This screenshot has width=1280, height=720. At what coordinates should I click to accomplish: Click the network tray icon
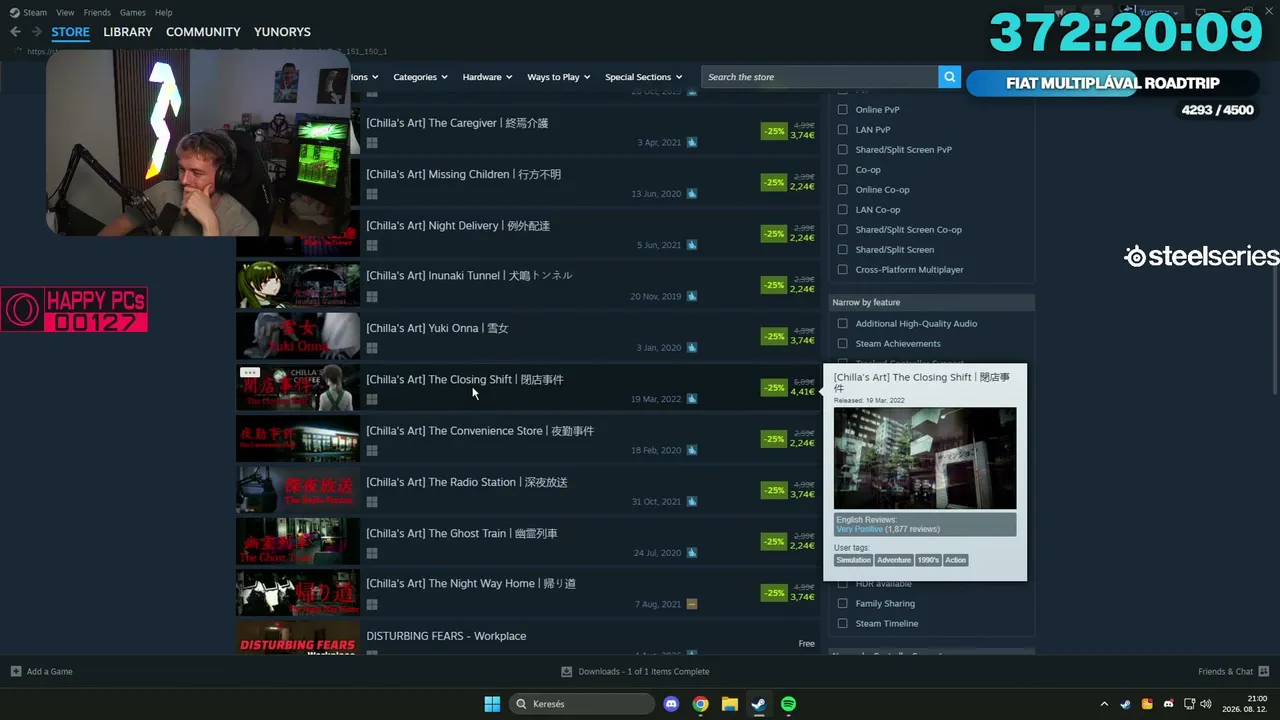[1189, 704]
